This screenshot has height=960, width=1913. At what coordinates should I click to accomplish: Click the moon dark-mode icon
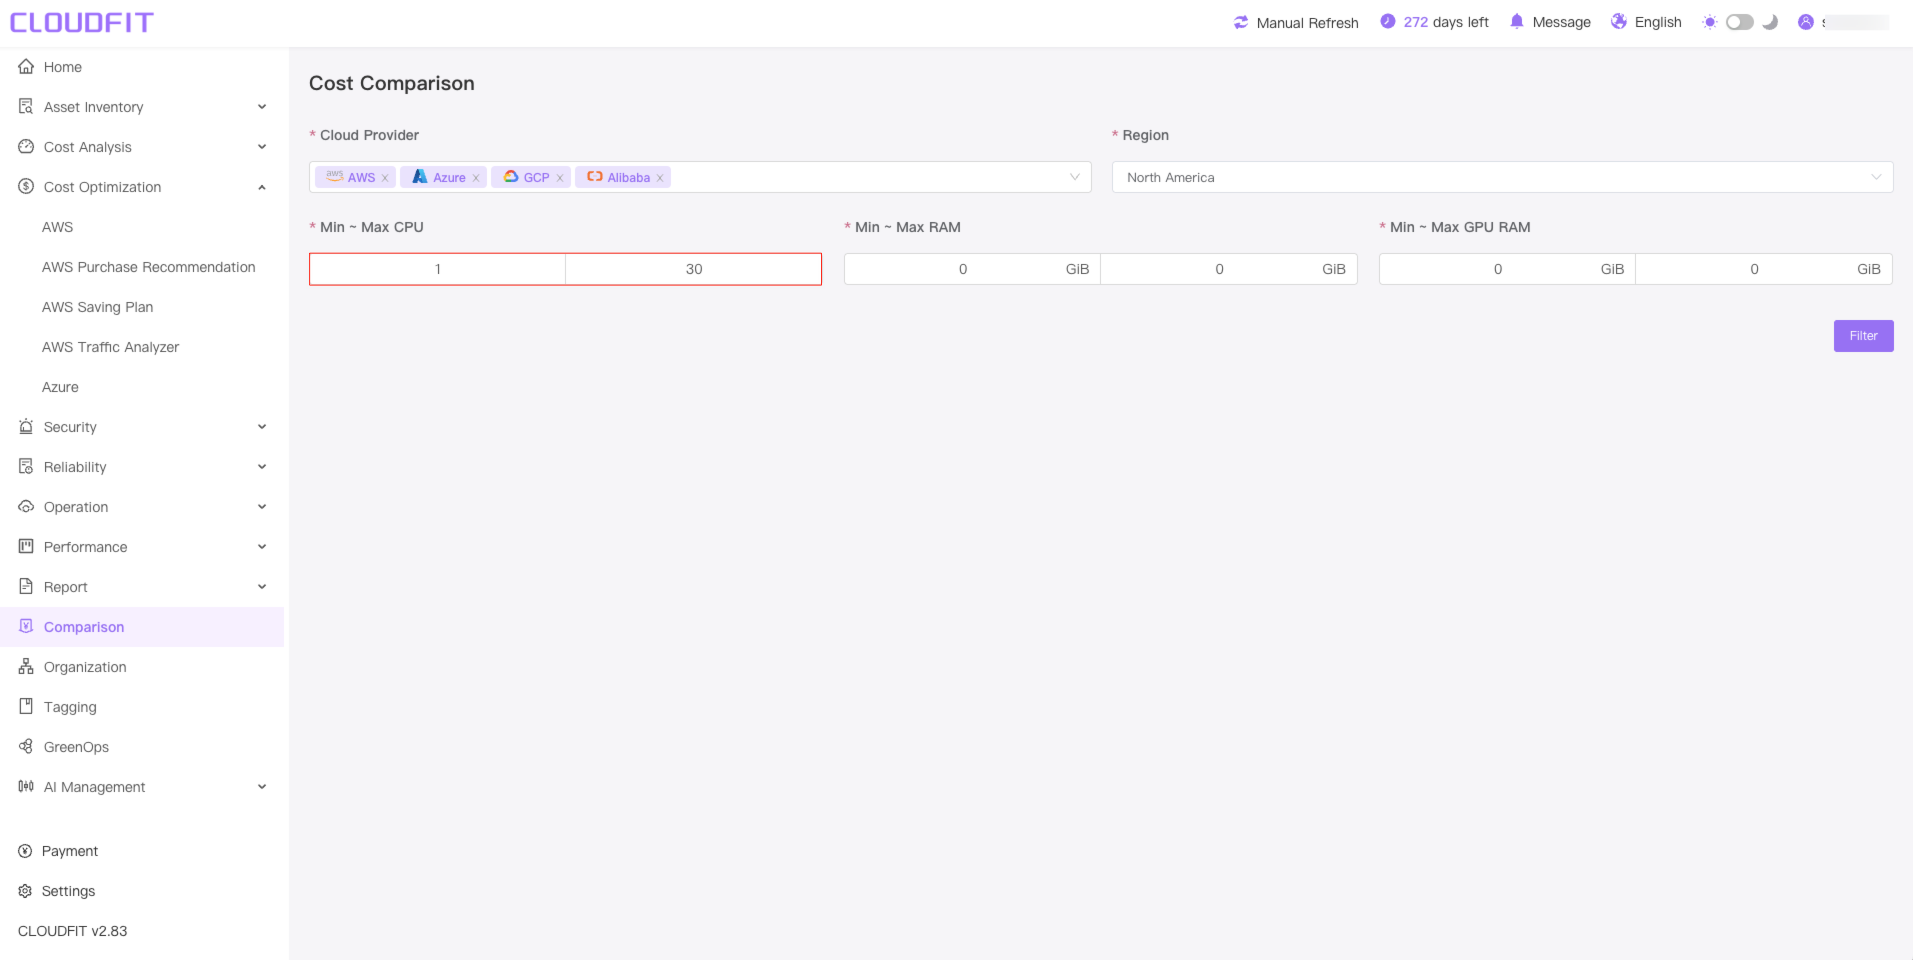[x=1770, y=22]
